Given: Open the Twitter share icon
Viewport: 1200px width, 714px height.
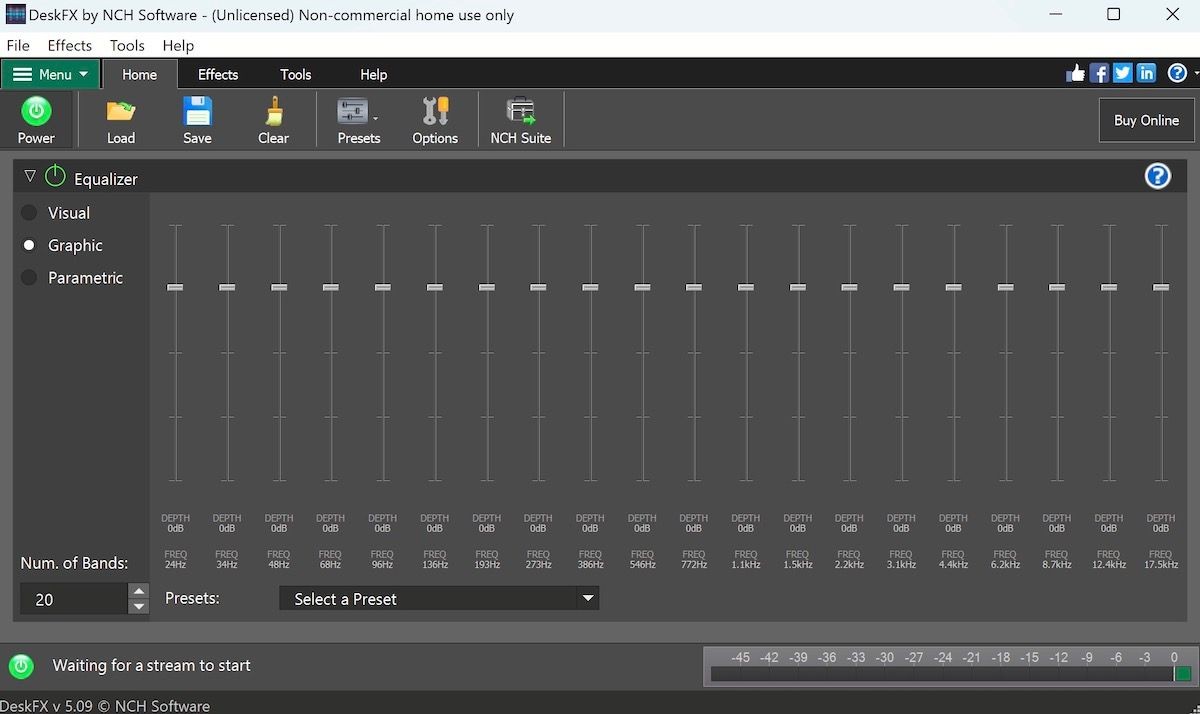Looking at the screenshot, I should tap(1122, 73).
